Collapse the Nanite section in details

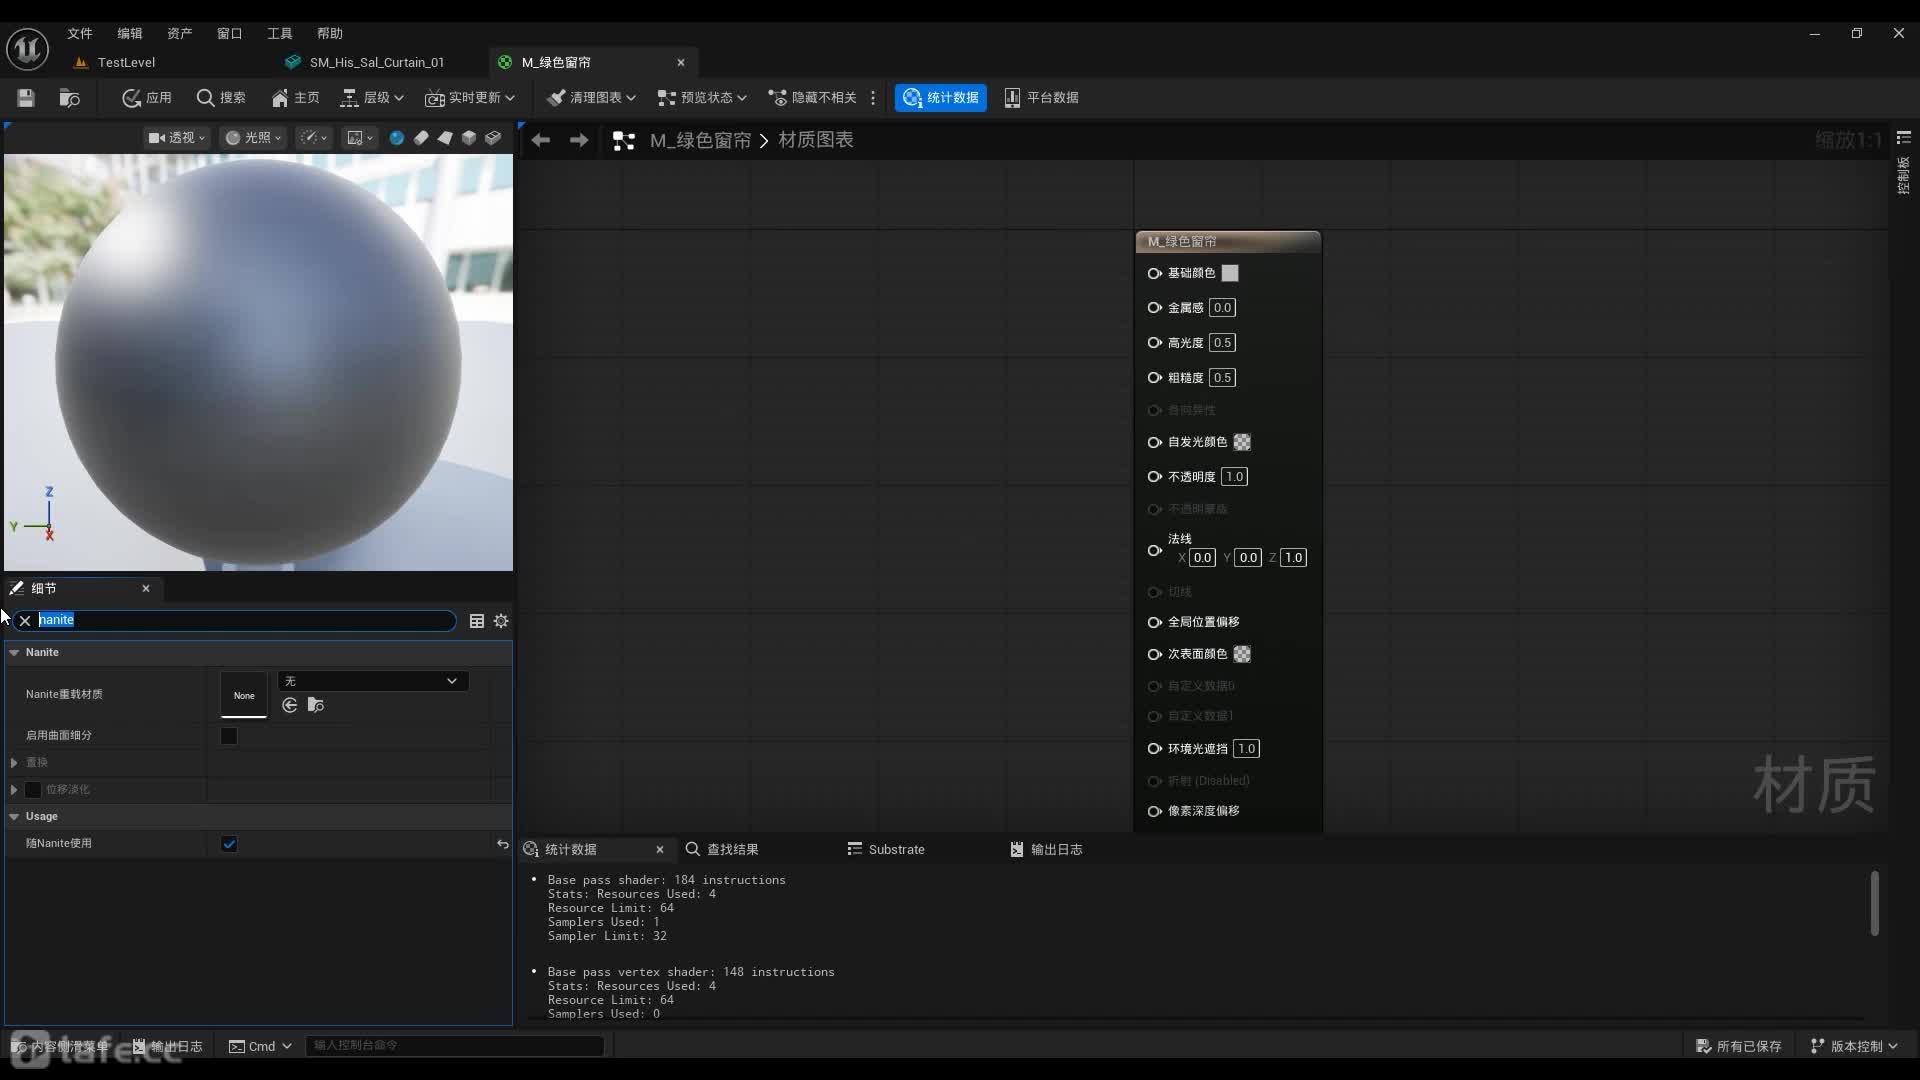point(14,652)
